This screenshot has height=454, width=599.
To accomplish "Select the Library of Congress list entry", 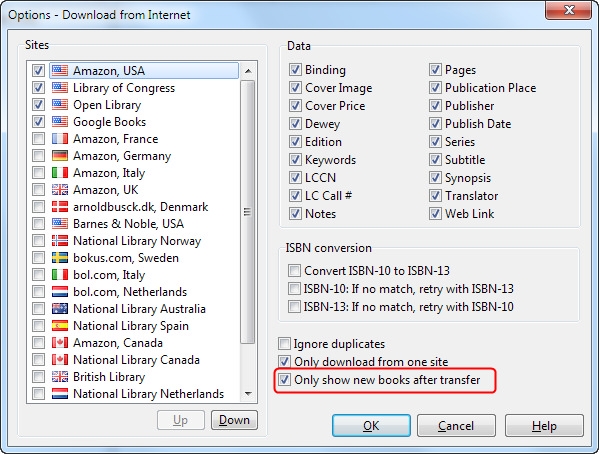I will click(124, 88).
